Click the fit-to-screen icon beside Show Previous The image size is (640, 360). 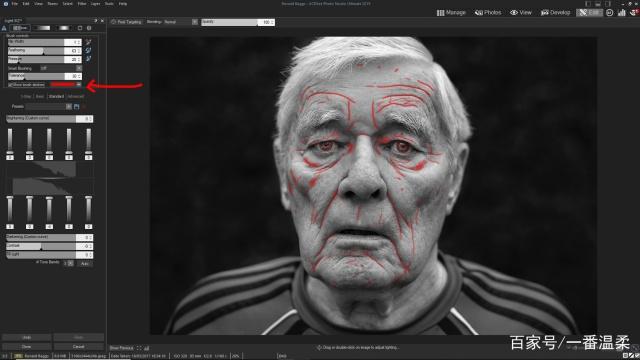139,348
